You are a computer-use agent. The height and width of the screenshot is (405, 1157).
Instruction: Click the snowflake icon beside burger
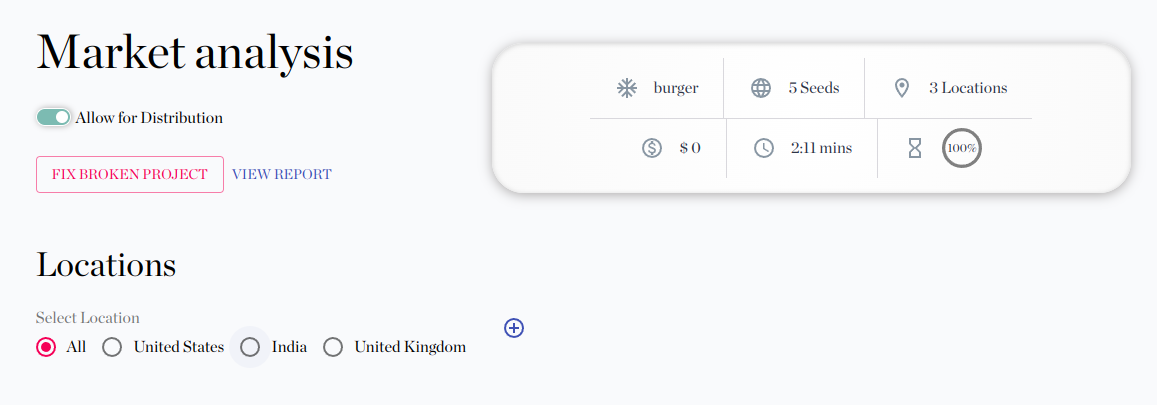[x=626, y=89]
